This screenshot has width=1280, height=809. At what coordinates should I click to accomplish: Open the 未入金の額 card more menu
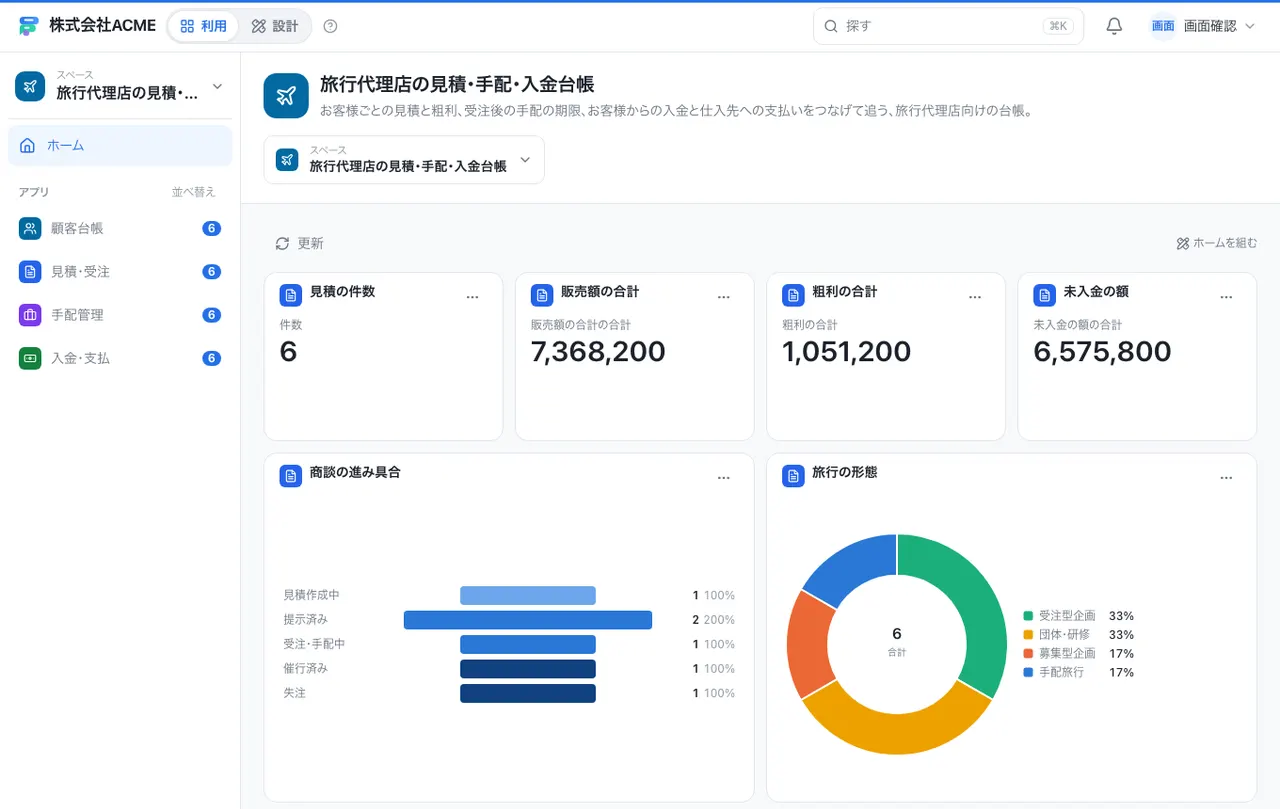click(x=1227, y=297)
